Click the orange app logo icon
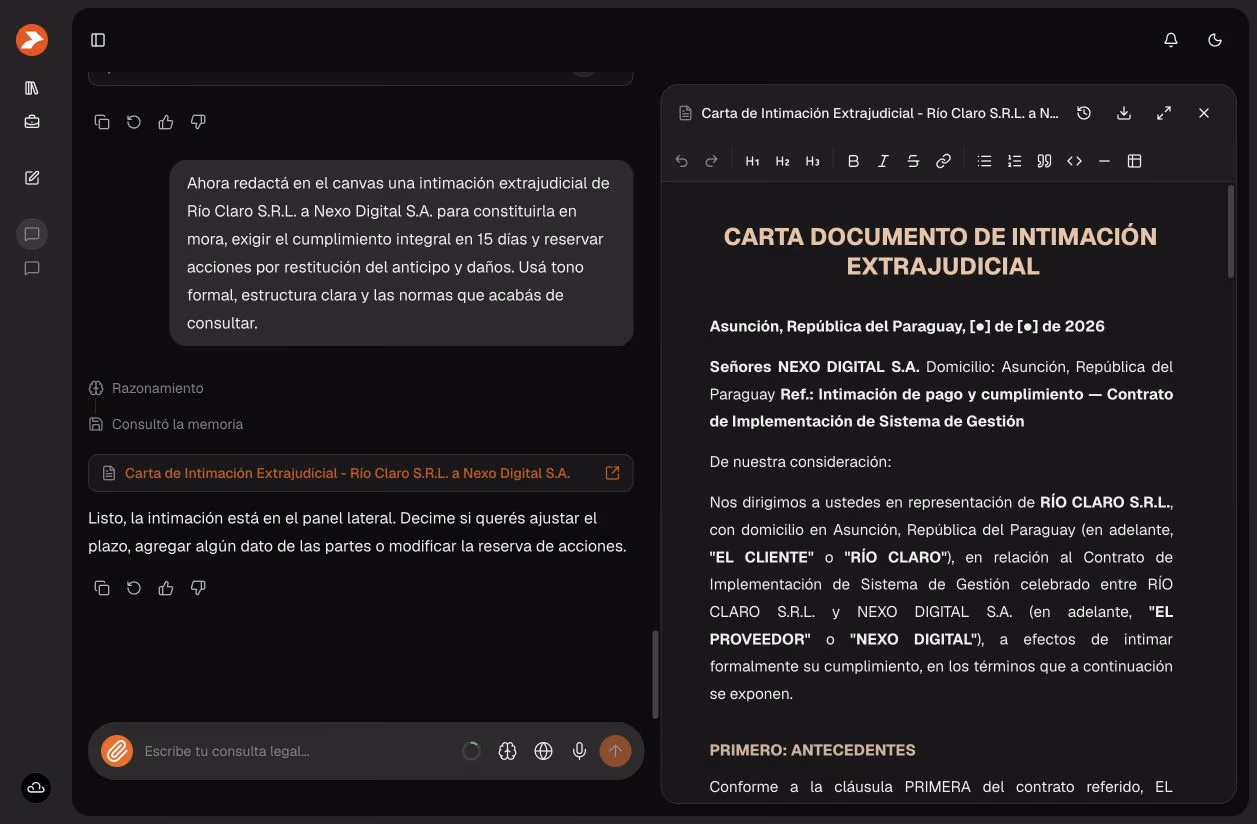Screen dimensions: 1257x824 [x=32, y=40]
